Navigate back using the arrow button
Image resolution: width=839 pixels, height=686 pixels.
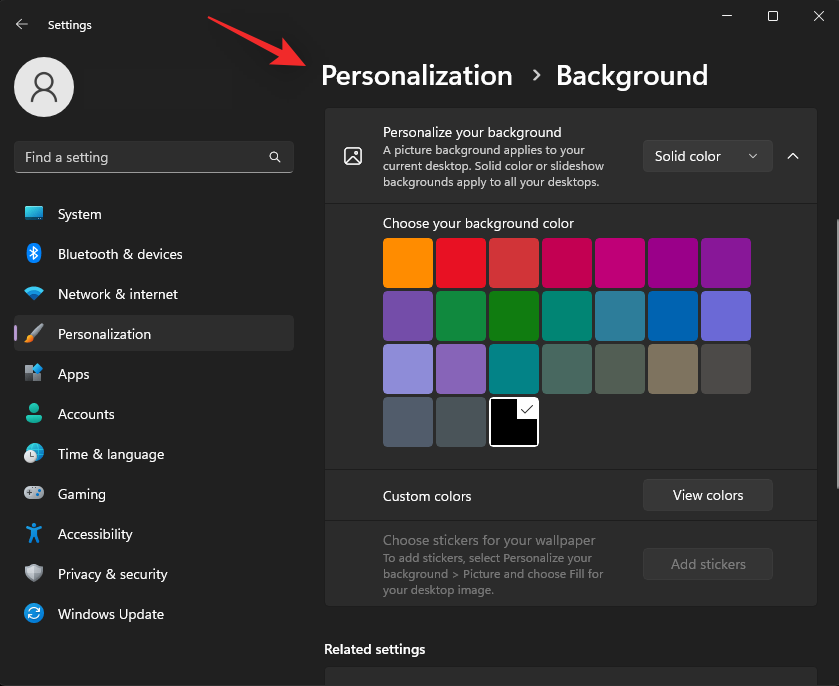[21, 24]
